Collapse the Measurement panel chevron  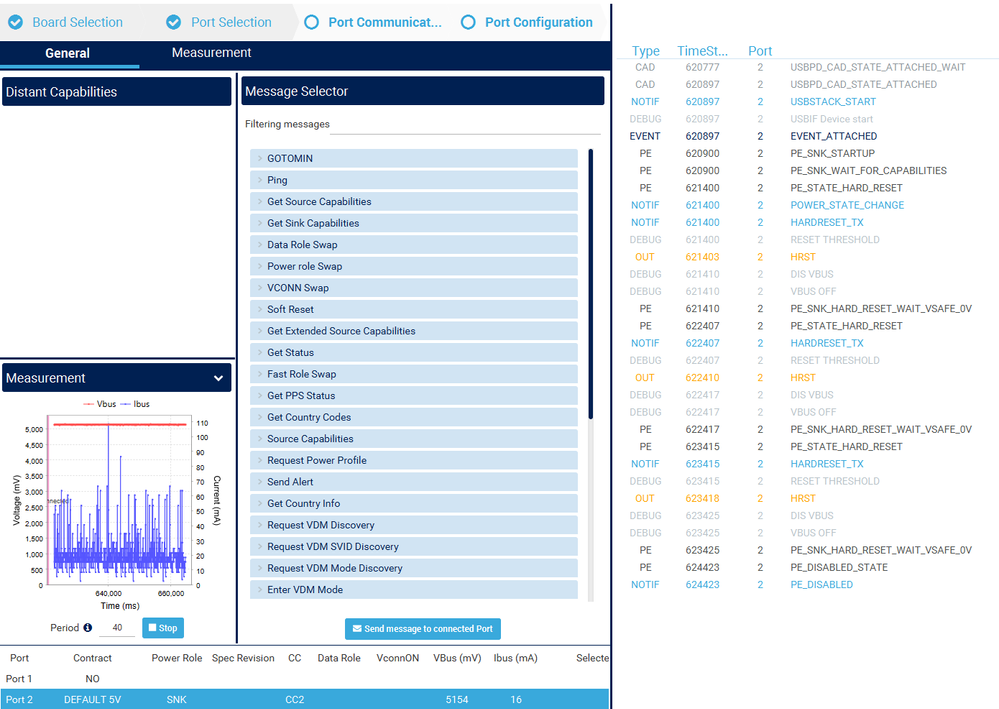click(219, 378)
